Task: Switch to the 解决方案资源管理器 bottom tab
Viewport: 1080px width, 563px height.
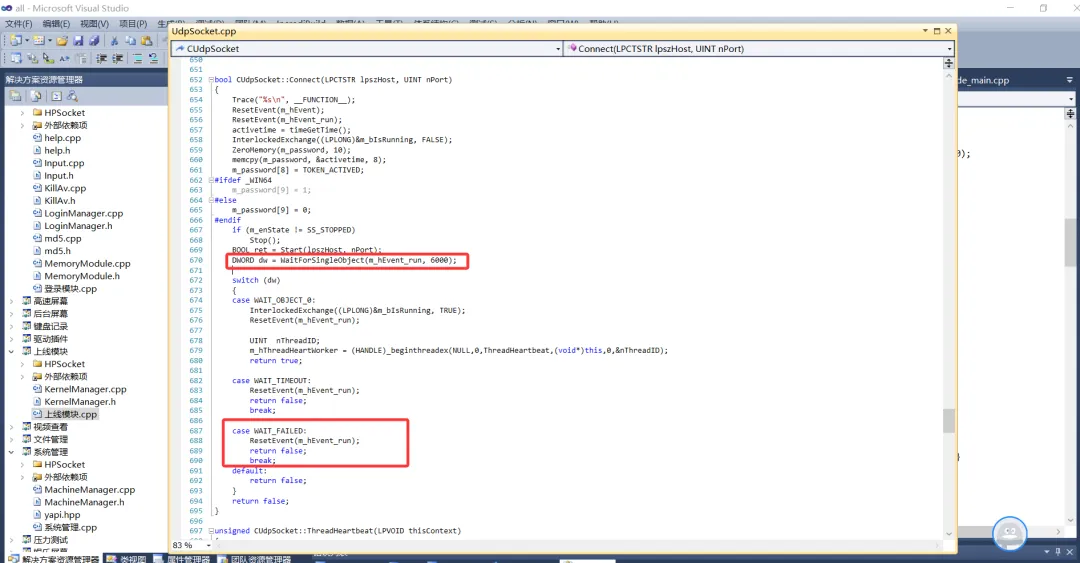Action: coord(54,559)
